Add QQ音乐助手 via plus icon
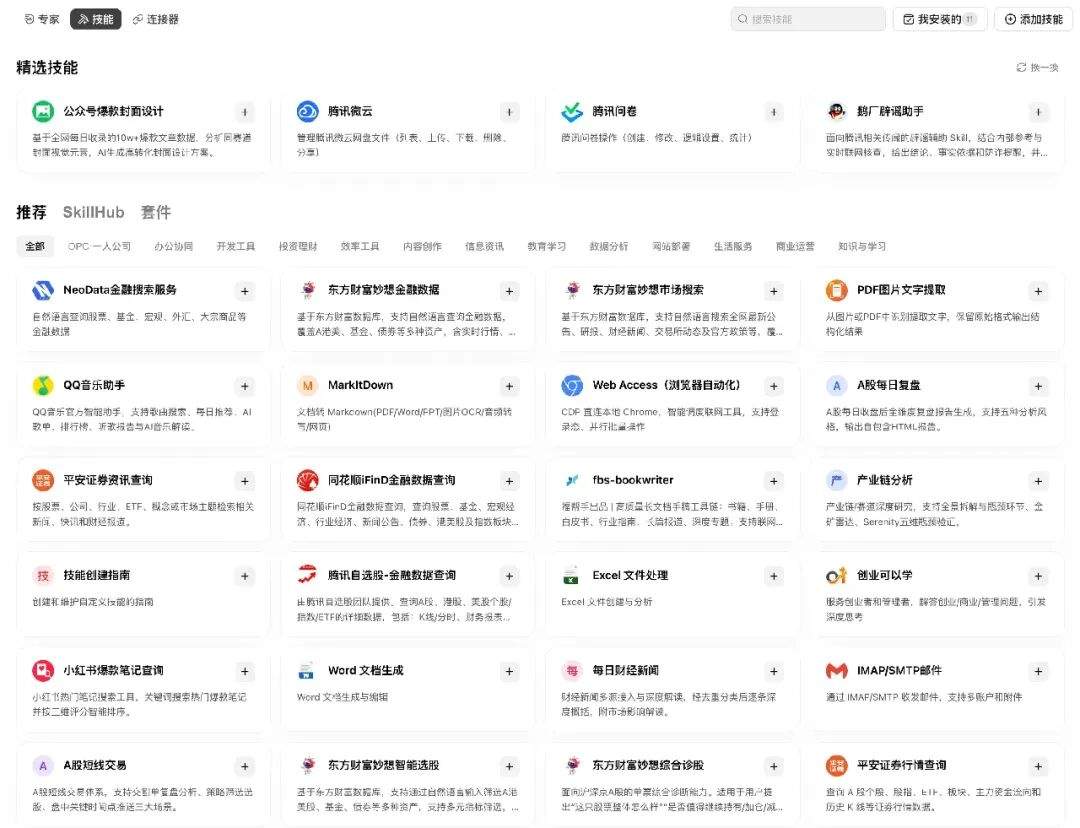Image resolution: width=1080 pixels, height=828 pixels. (x=245, y=386)
